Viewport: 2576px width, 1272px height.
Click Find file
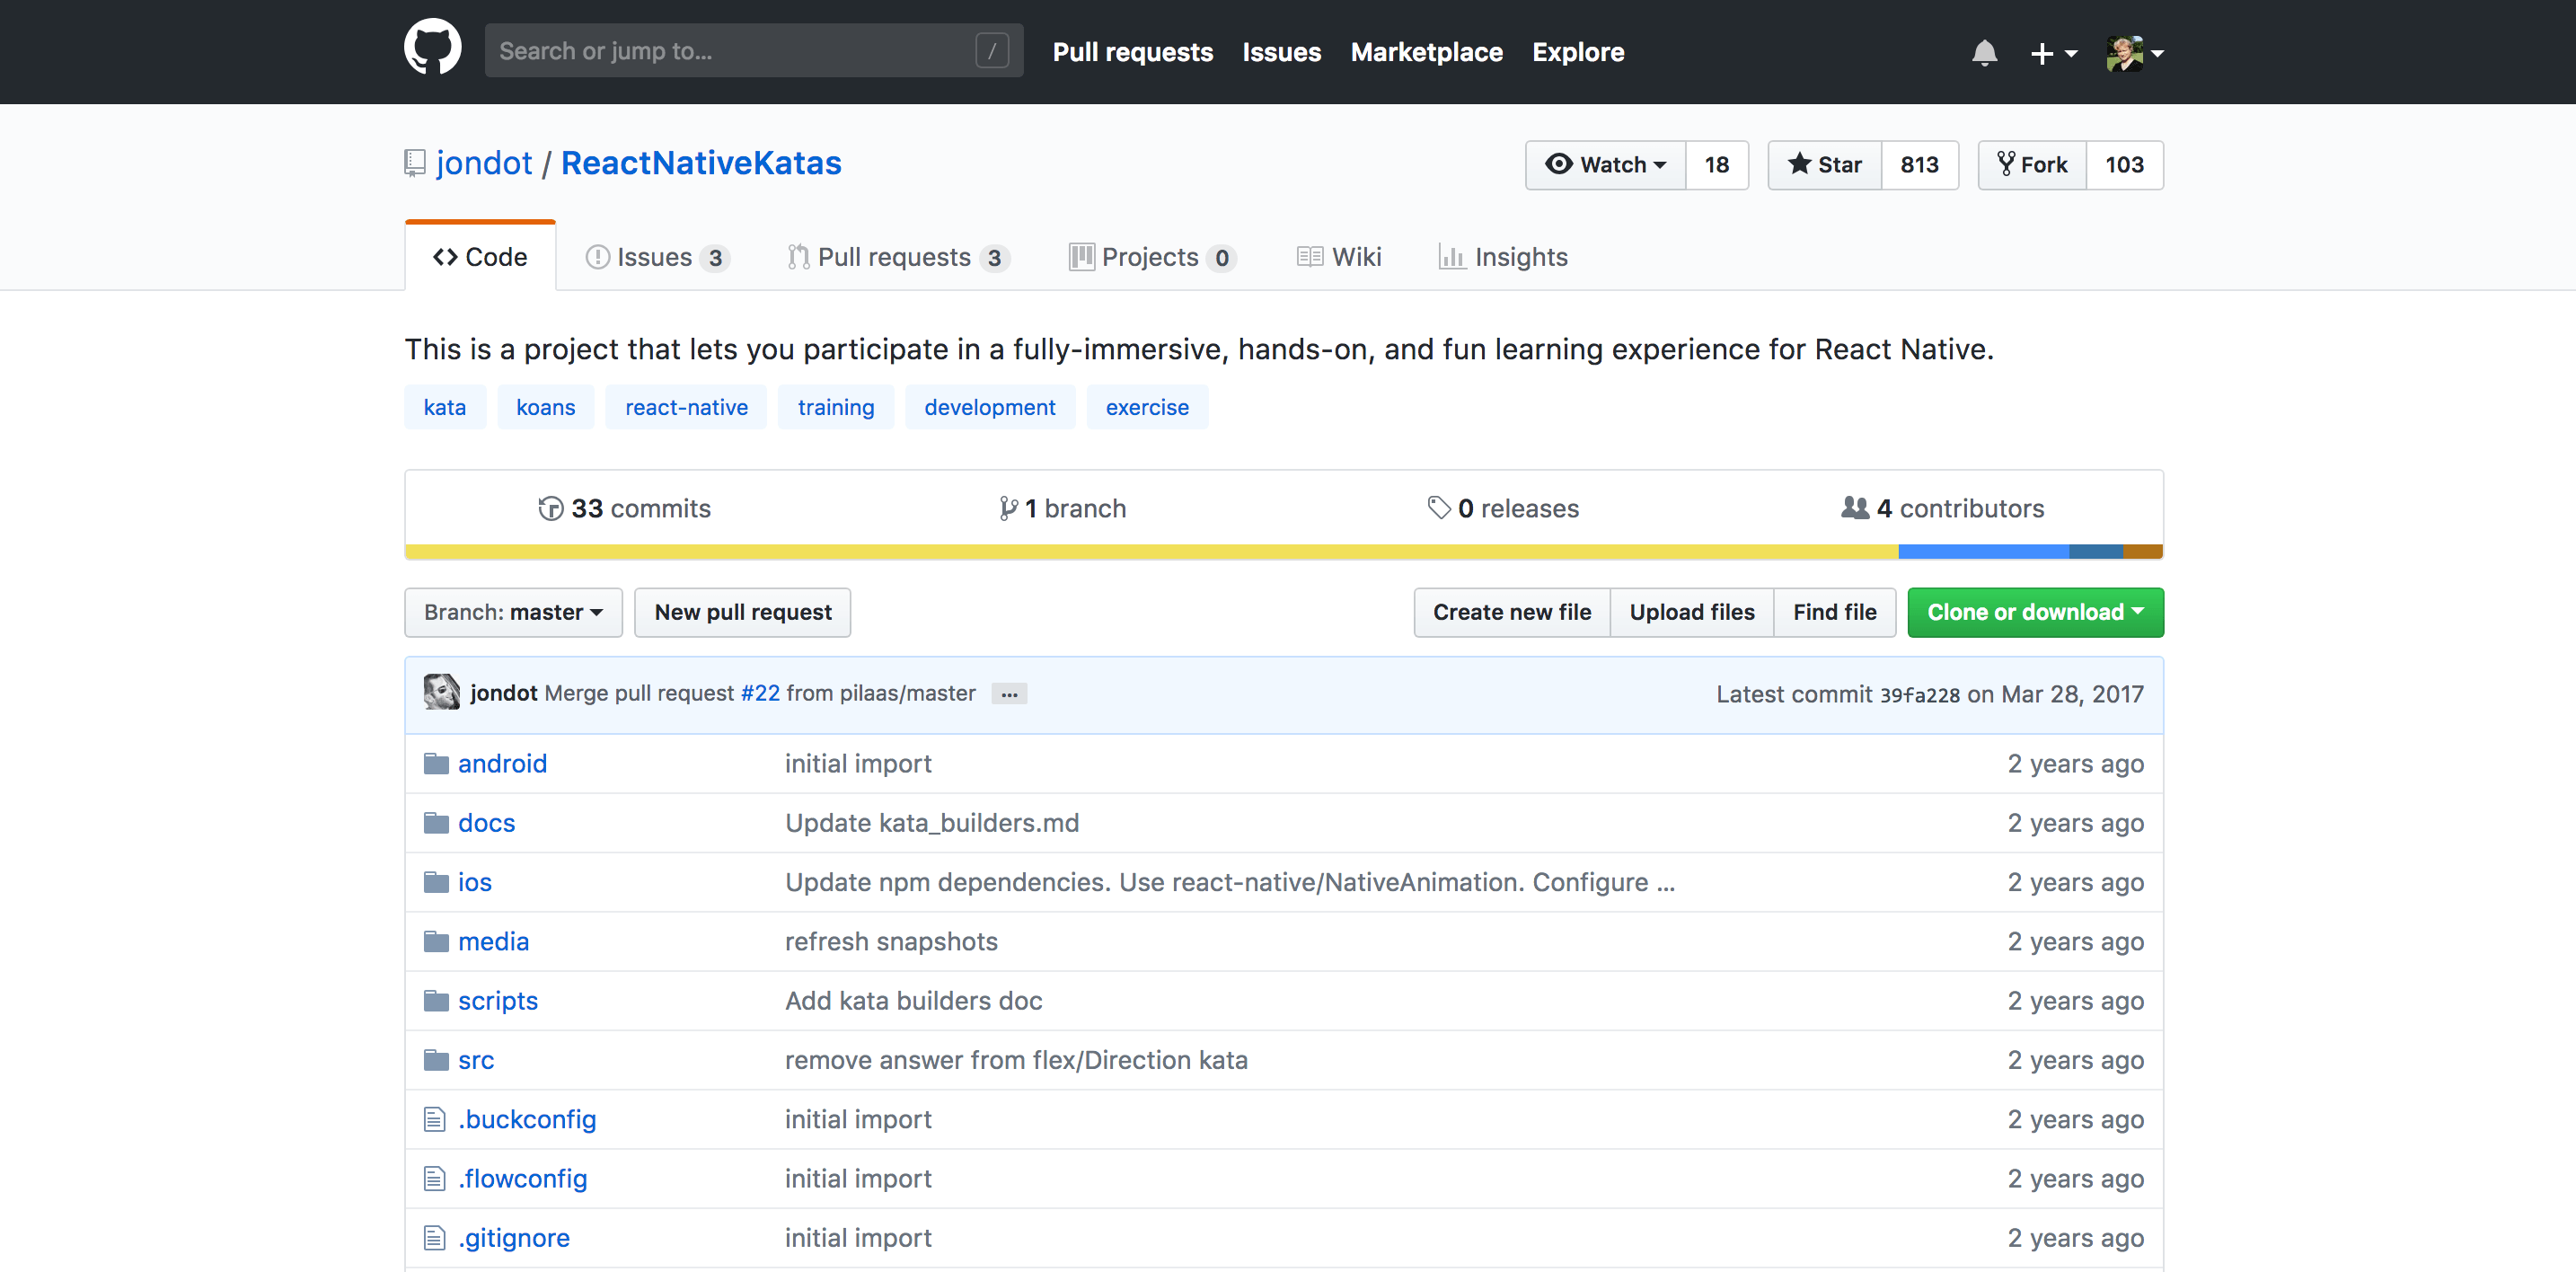pos(1835,612)
